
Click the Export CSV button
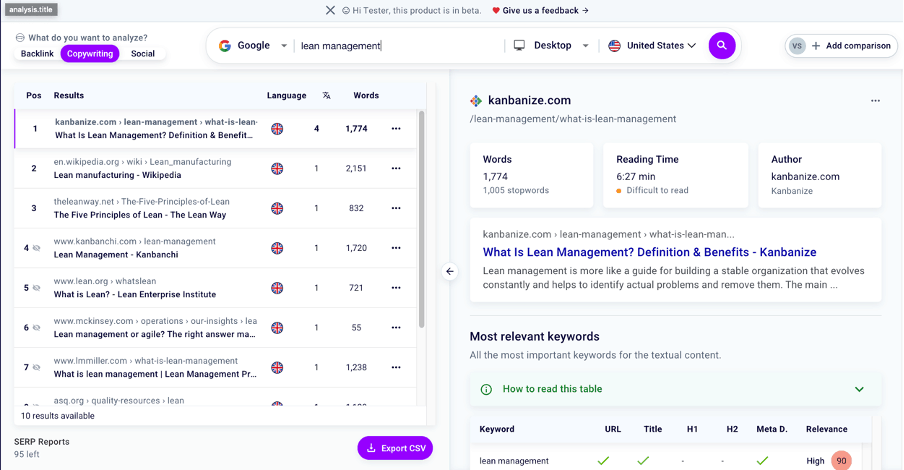pyautogui.click(x=395, y=448)
